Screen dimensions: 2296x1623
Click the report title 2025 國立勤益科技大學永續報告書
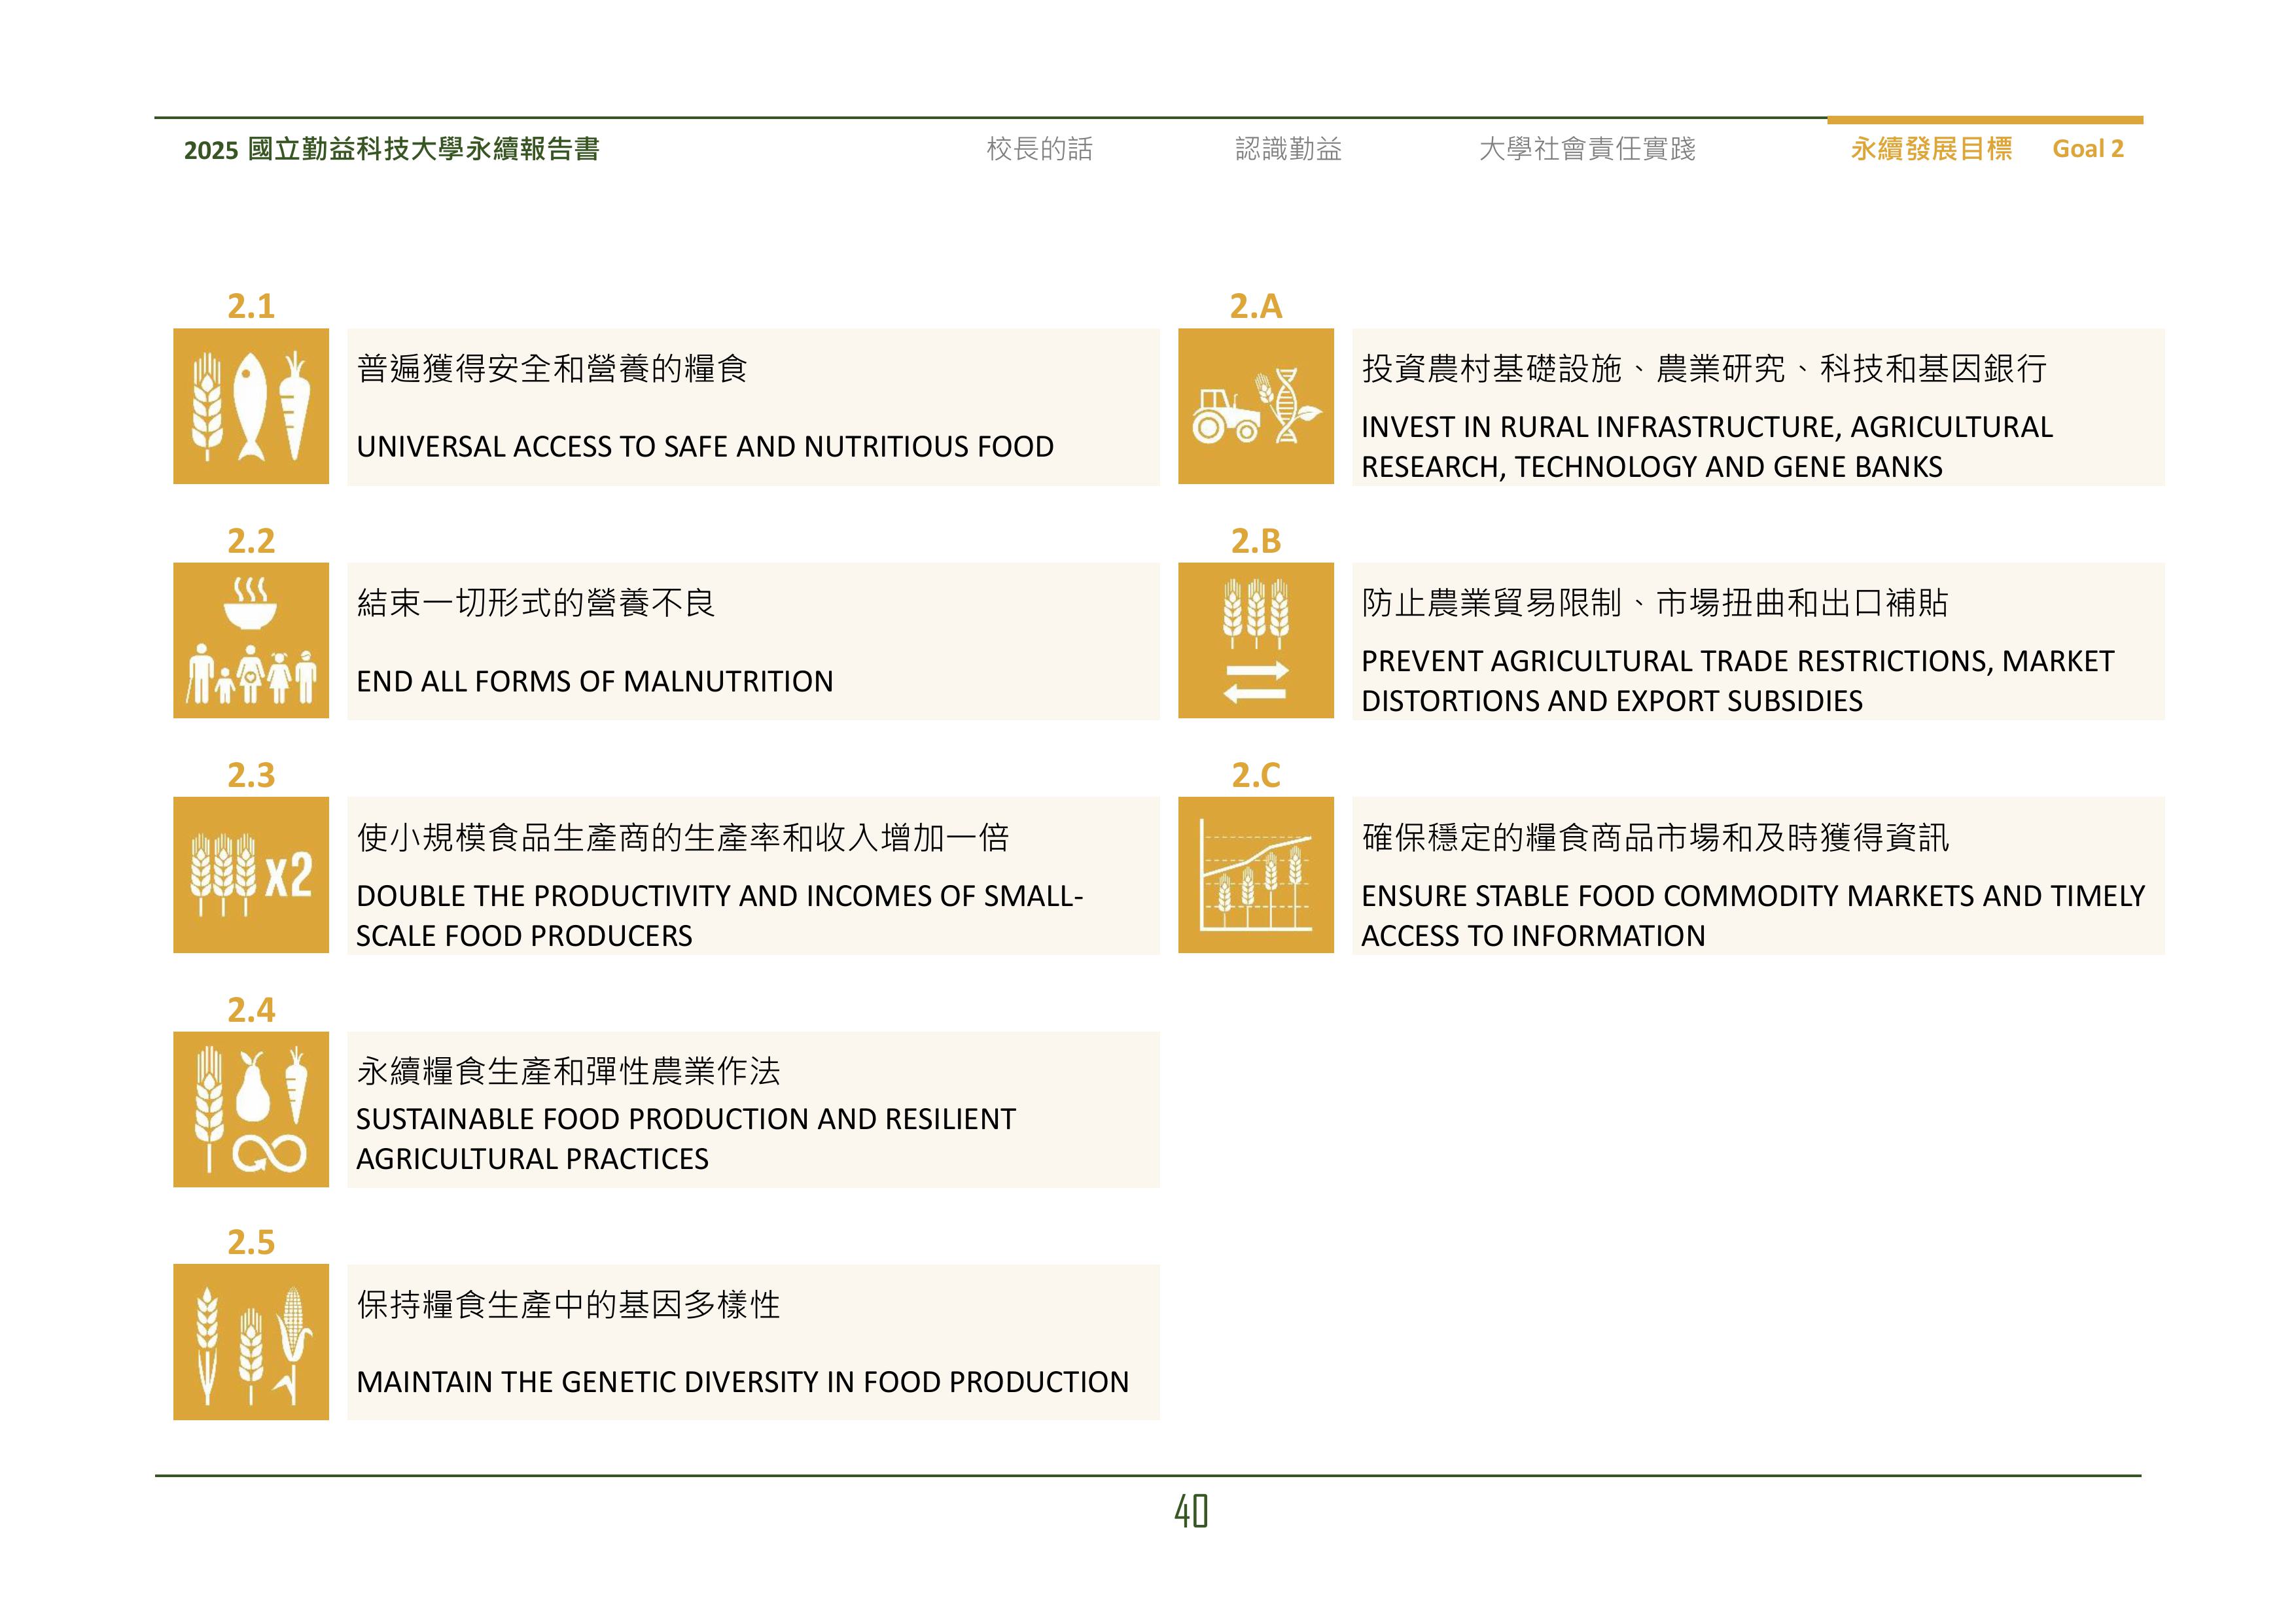391,149
